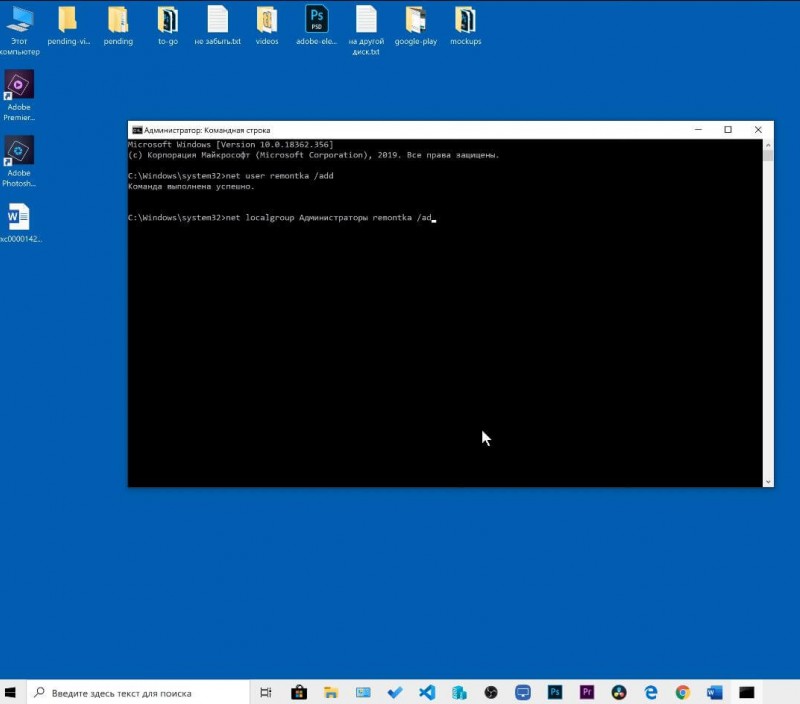Screen dimensions: 800x704
Task: Select the videos folder on desktop
Action: click(x=267, y=26)
